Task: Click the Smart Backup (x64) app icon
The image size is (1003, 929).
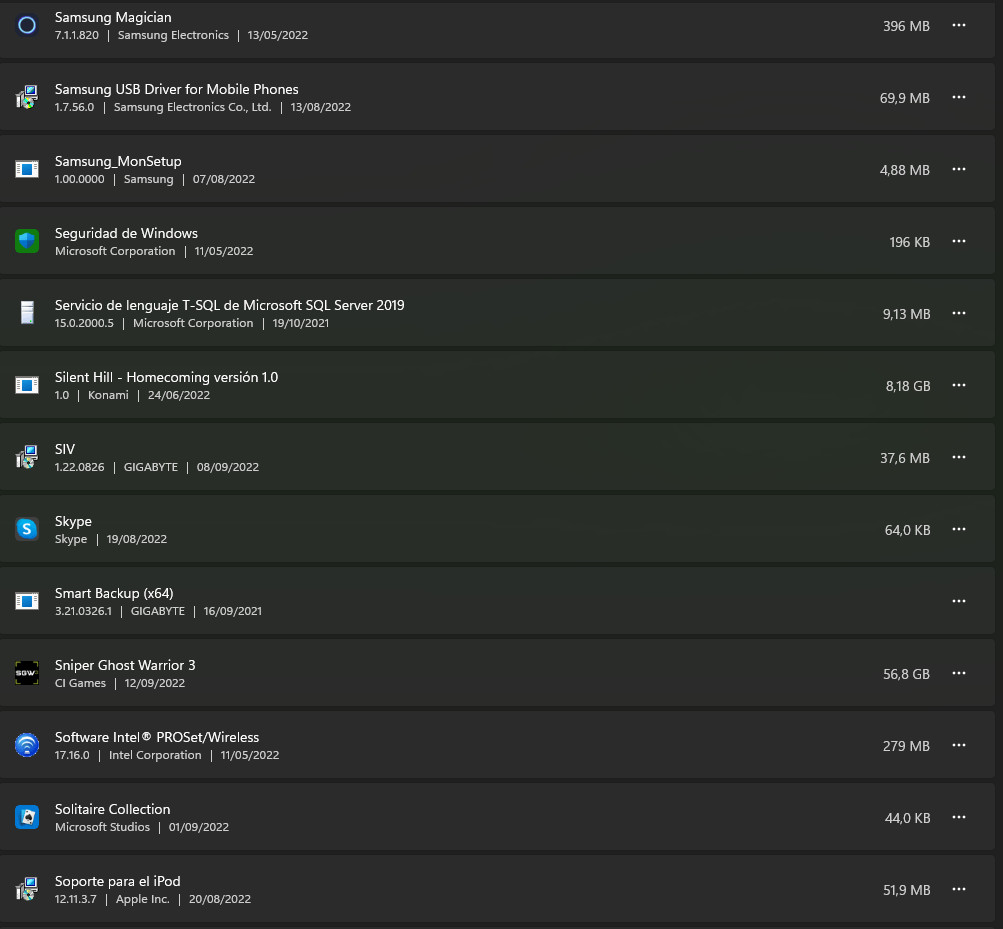Action: [27, 601]
